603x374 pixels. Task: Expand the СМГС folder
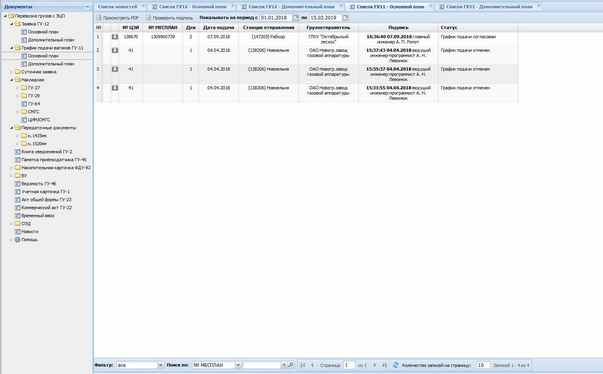[18, 112]
